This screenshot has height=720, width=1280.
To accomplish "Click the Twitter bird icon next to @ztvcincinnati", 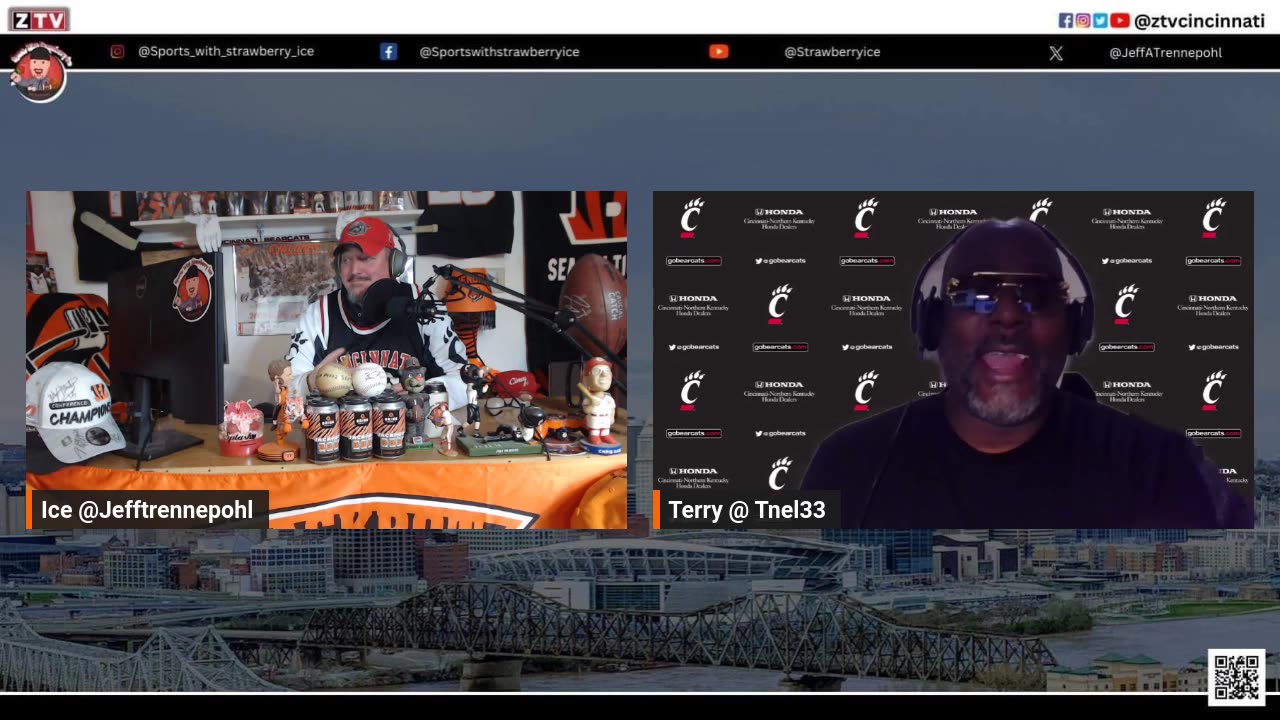I will (x=1099, y=20).
